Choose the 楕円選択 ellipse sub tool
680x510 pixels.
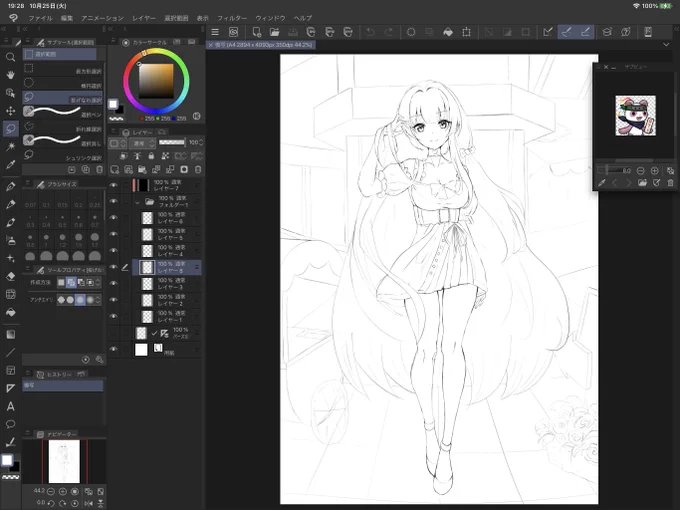[63, 83]
